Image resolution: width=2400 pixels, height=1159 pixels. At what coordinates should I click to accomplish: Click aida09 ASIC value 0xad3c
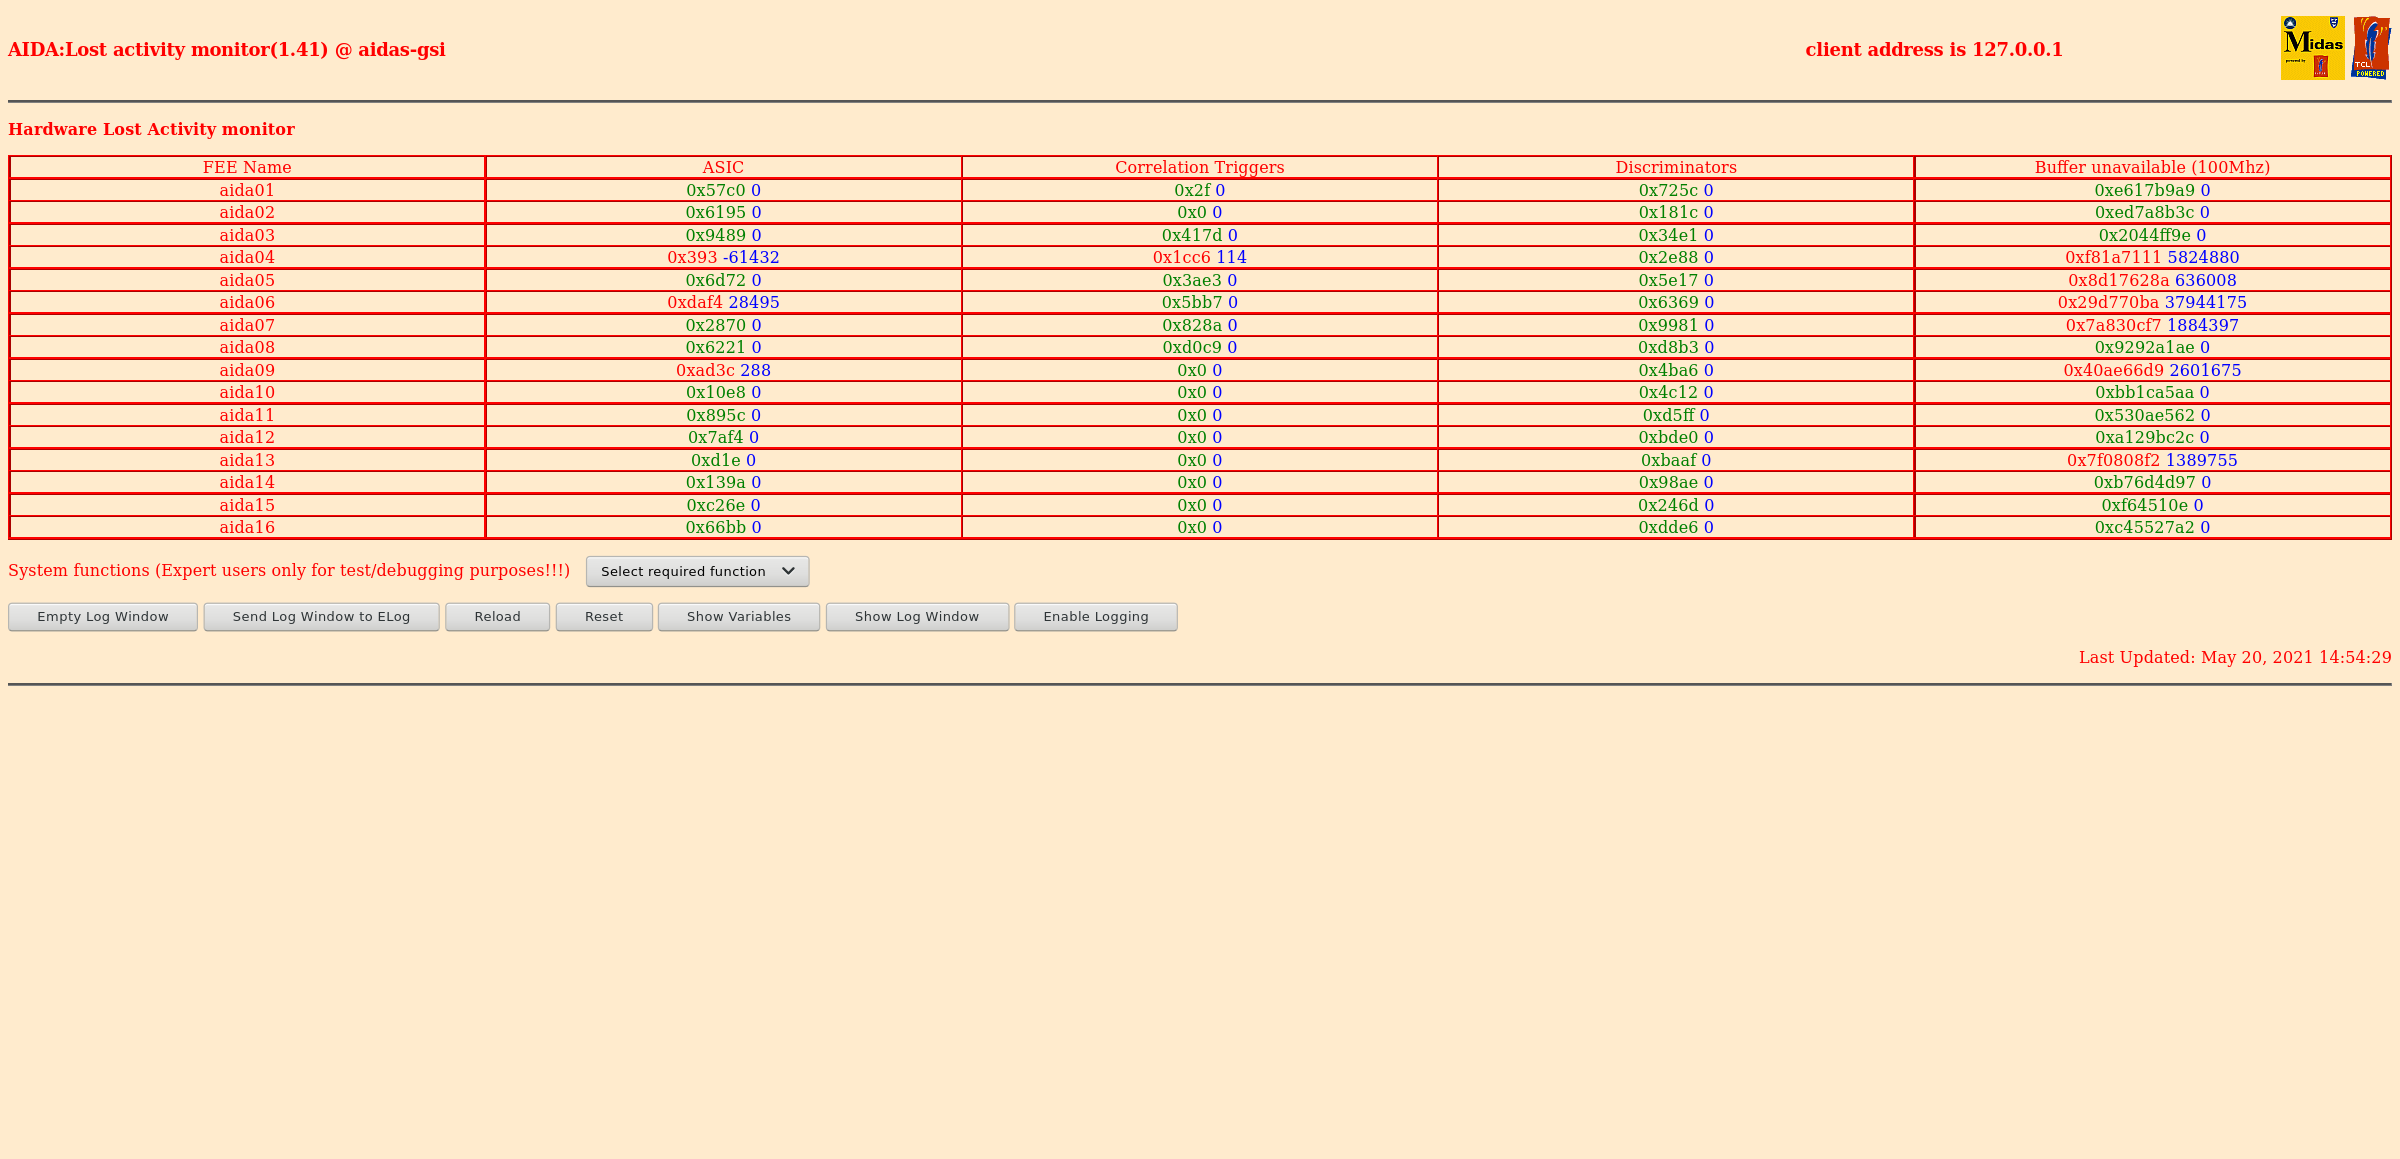pos(705,370)
